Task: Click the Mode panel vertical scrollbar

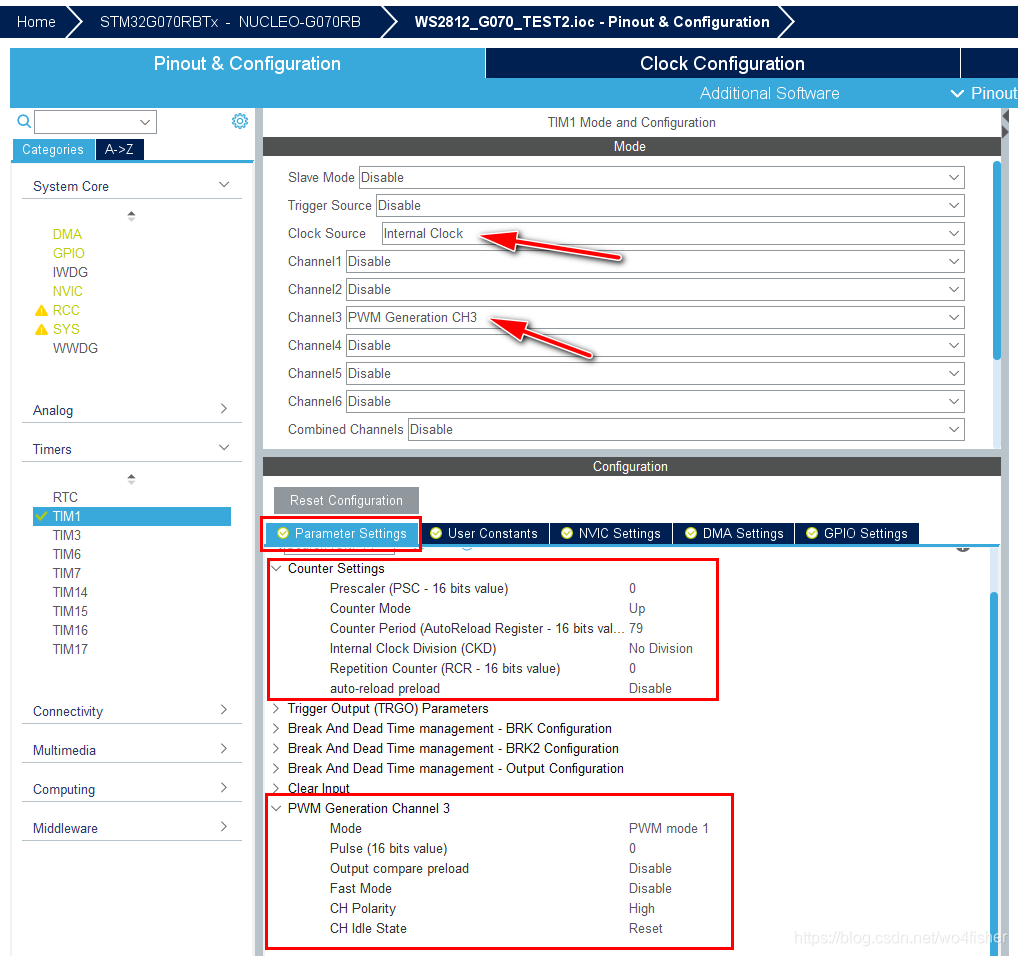Action: pyautogui.click(x=997, y=260)
